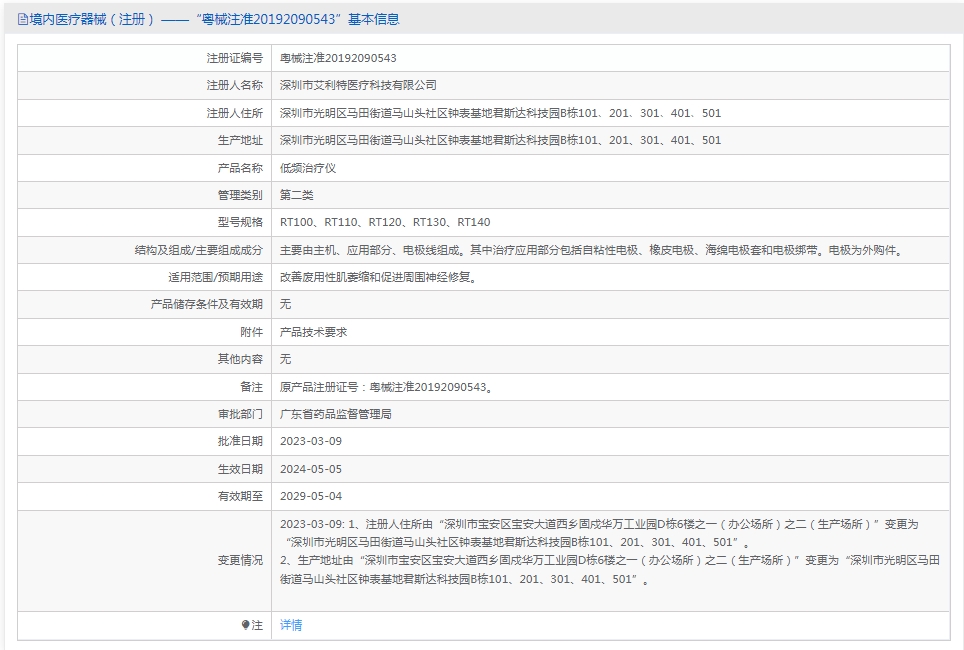The image size is (964, 650).
Task: Click the label 备注
Action: (251, 387)
